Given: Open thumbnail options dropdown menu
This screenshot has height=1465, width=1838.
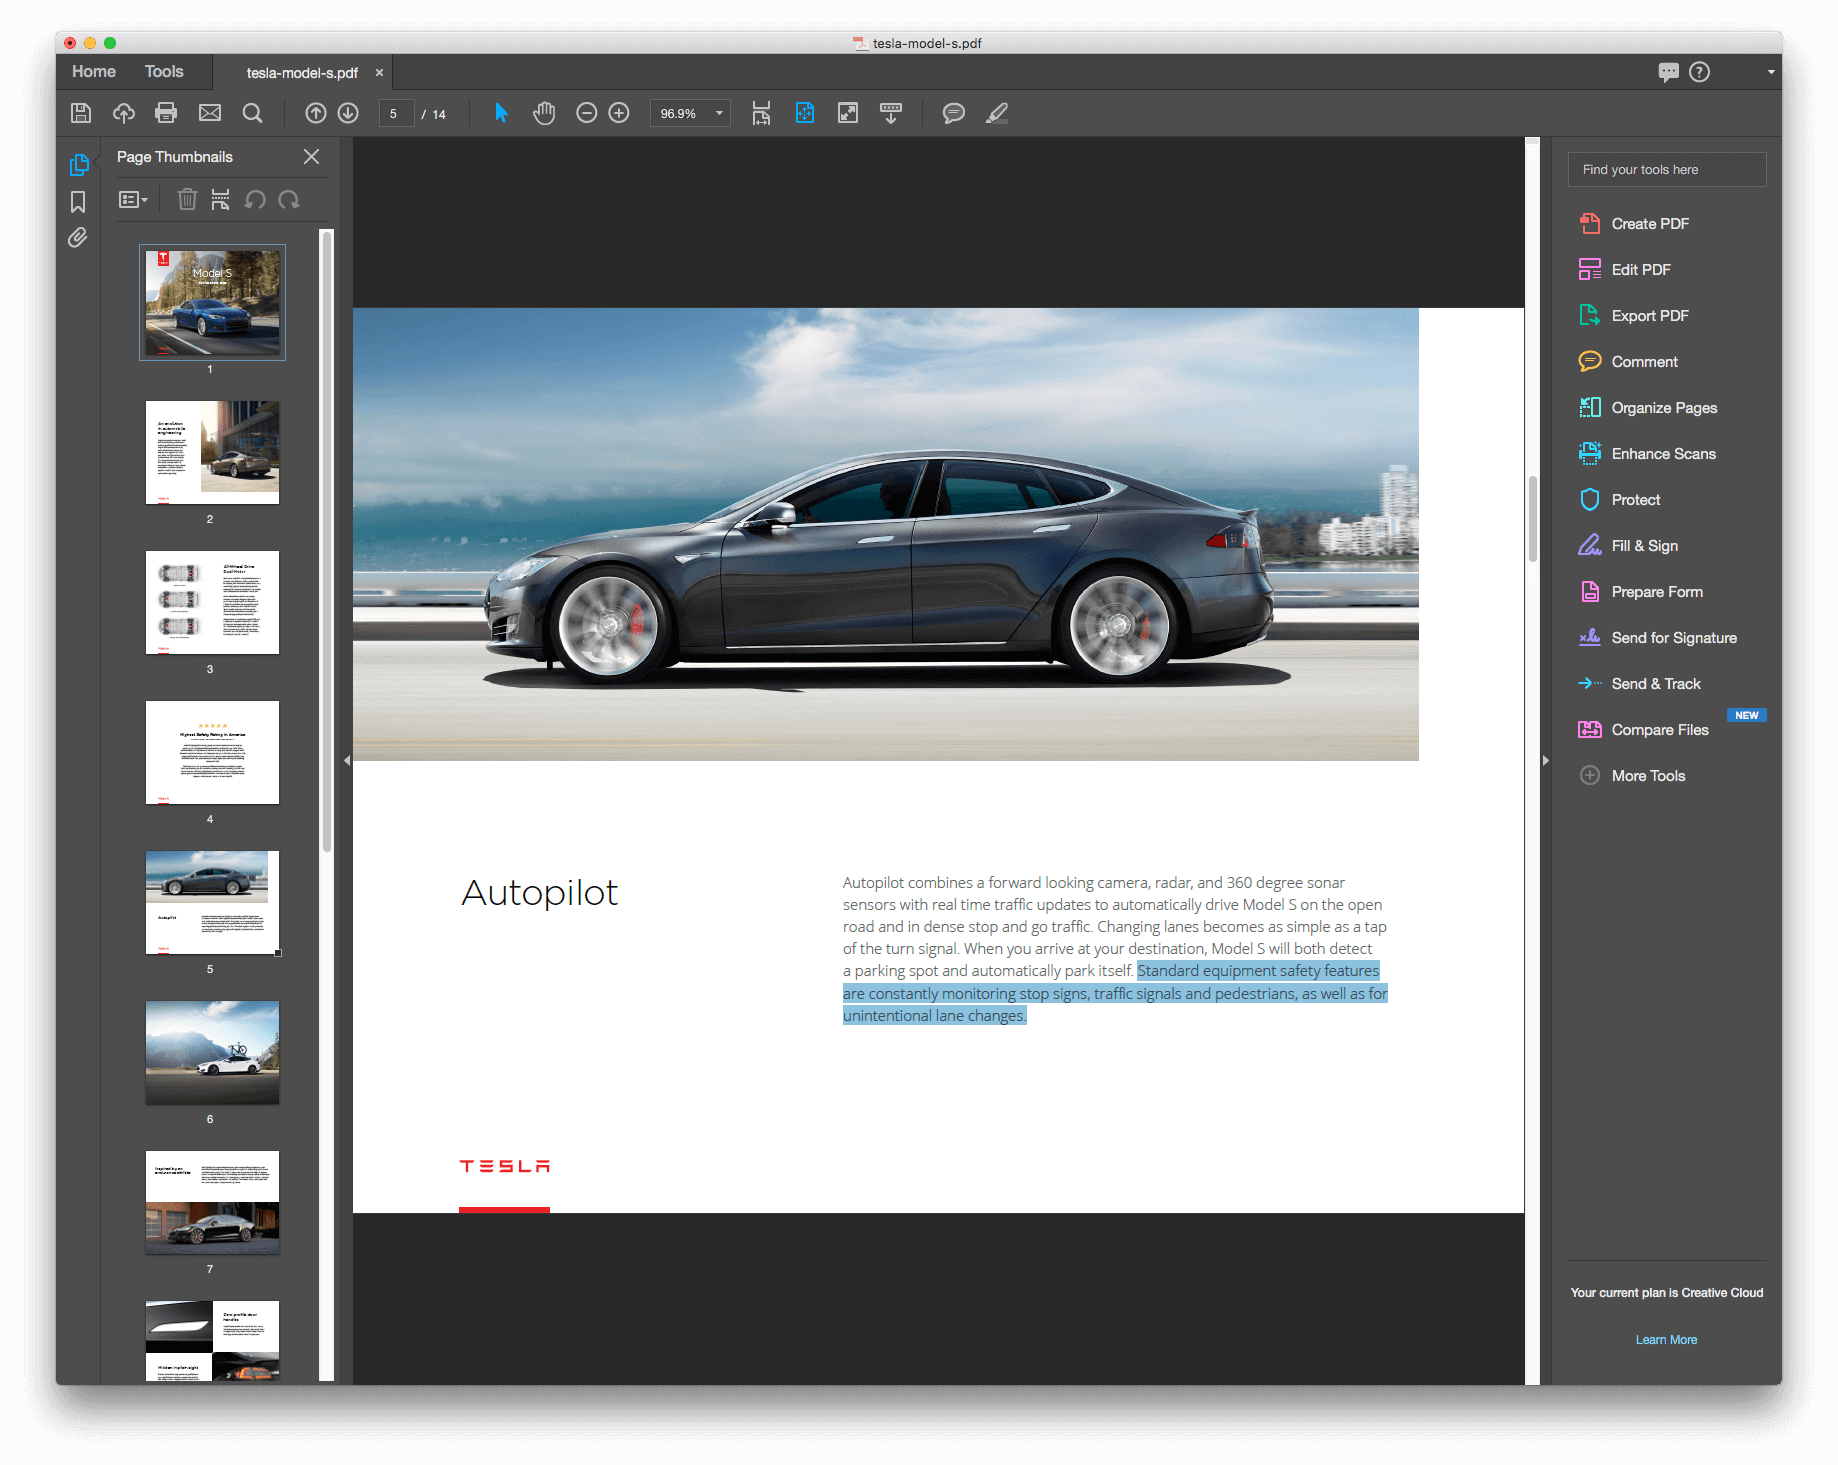Looking at the screenshot, I should pyautogui.click(x=133, y=200).
